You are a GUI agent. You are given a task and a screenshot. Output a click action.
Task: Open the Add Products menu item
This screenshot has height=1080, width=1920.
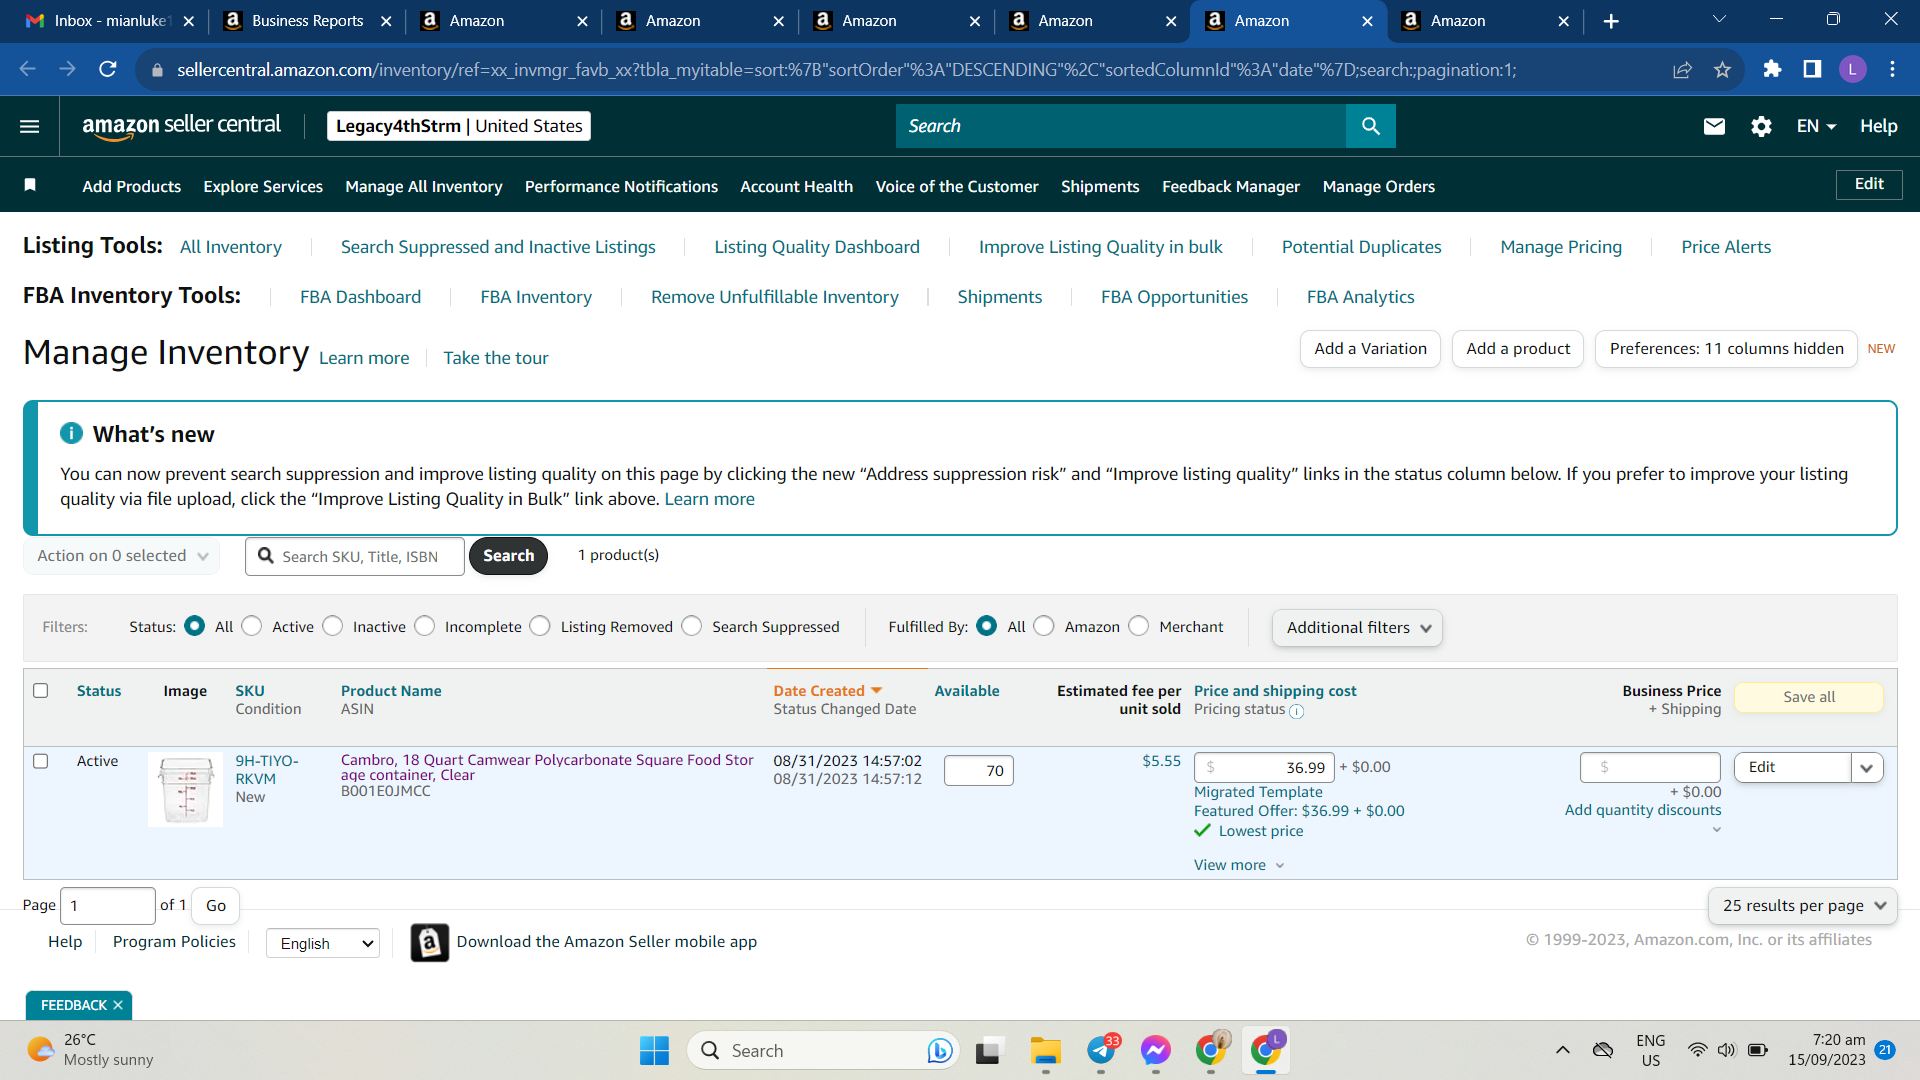pos(132,186)
